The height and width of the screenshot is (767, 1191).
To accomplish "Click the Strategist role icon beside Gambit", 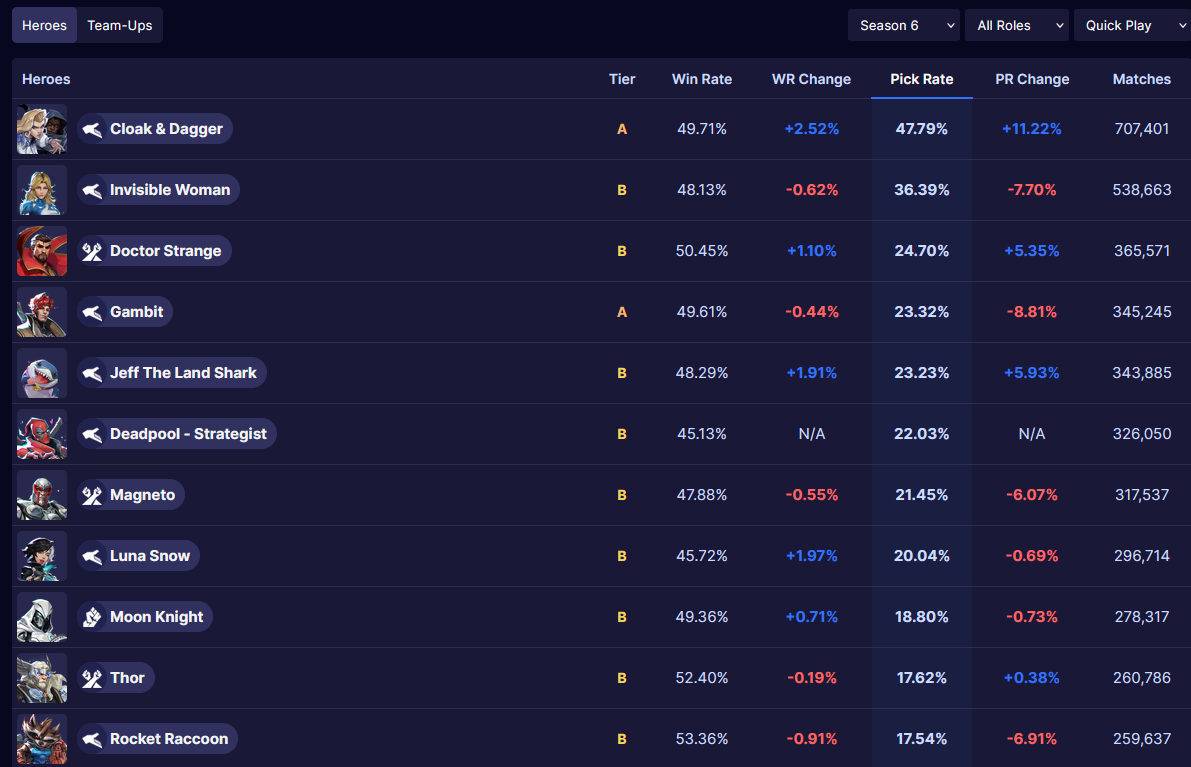I will 92,312.
